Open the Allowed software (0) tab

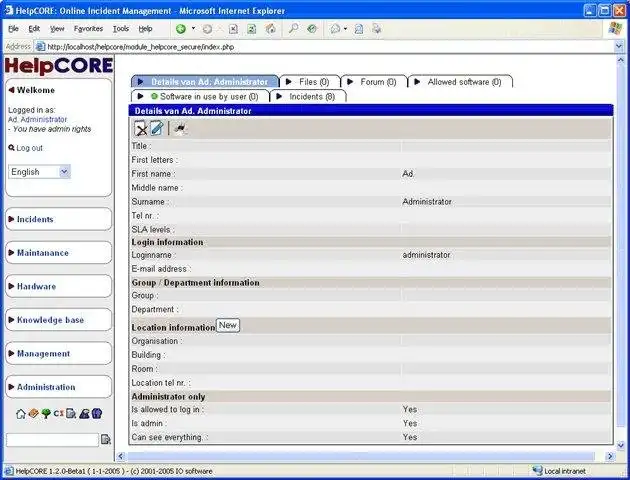tap(460, 82)
